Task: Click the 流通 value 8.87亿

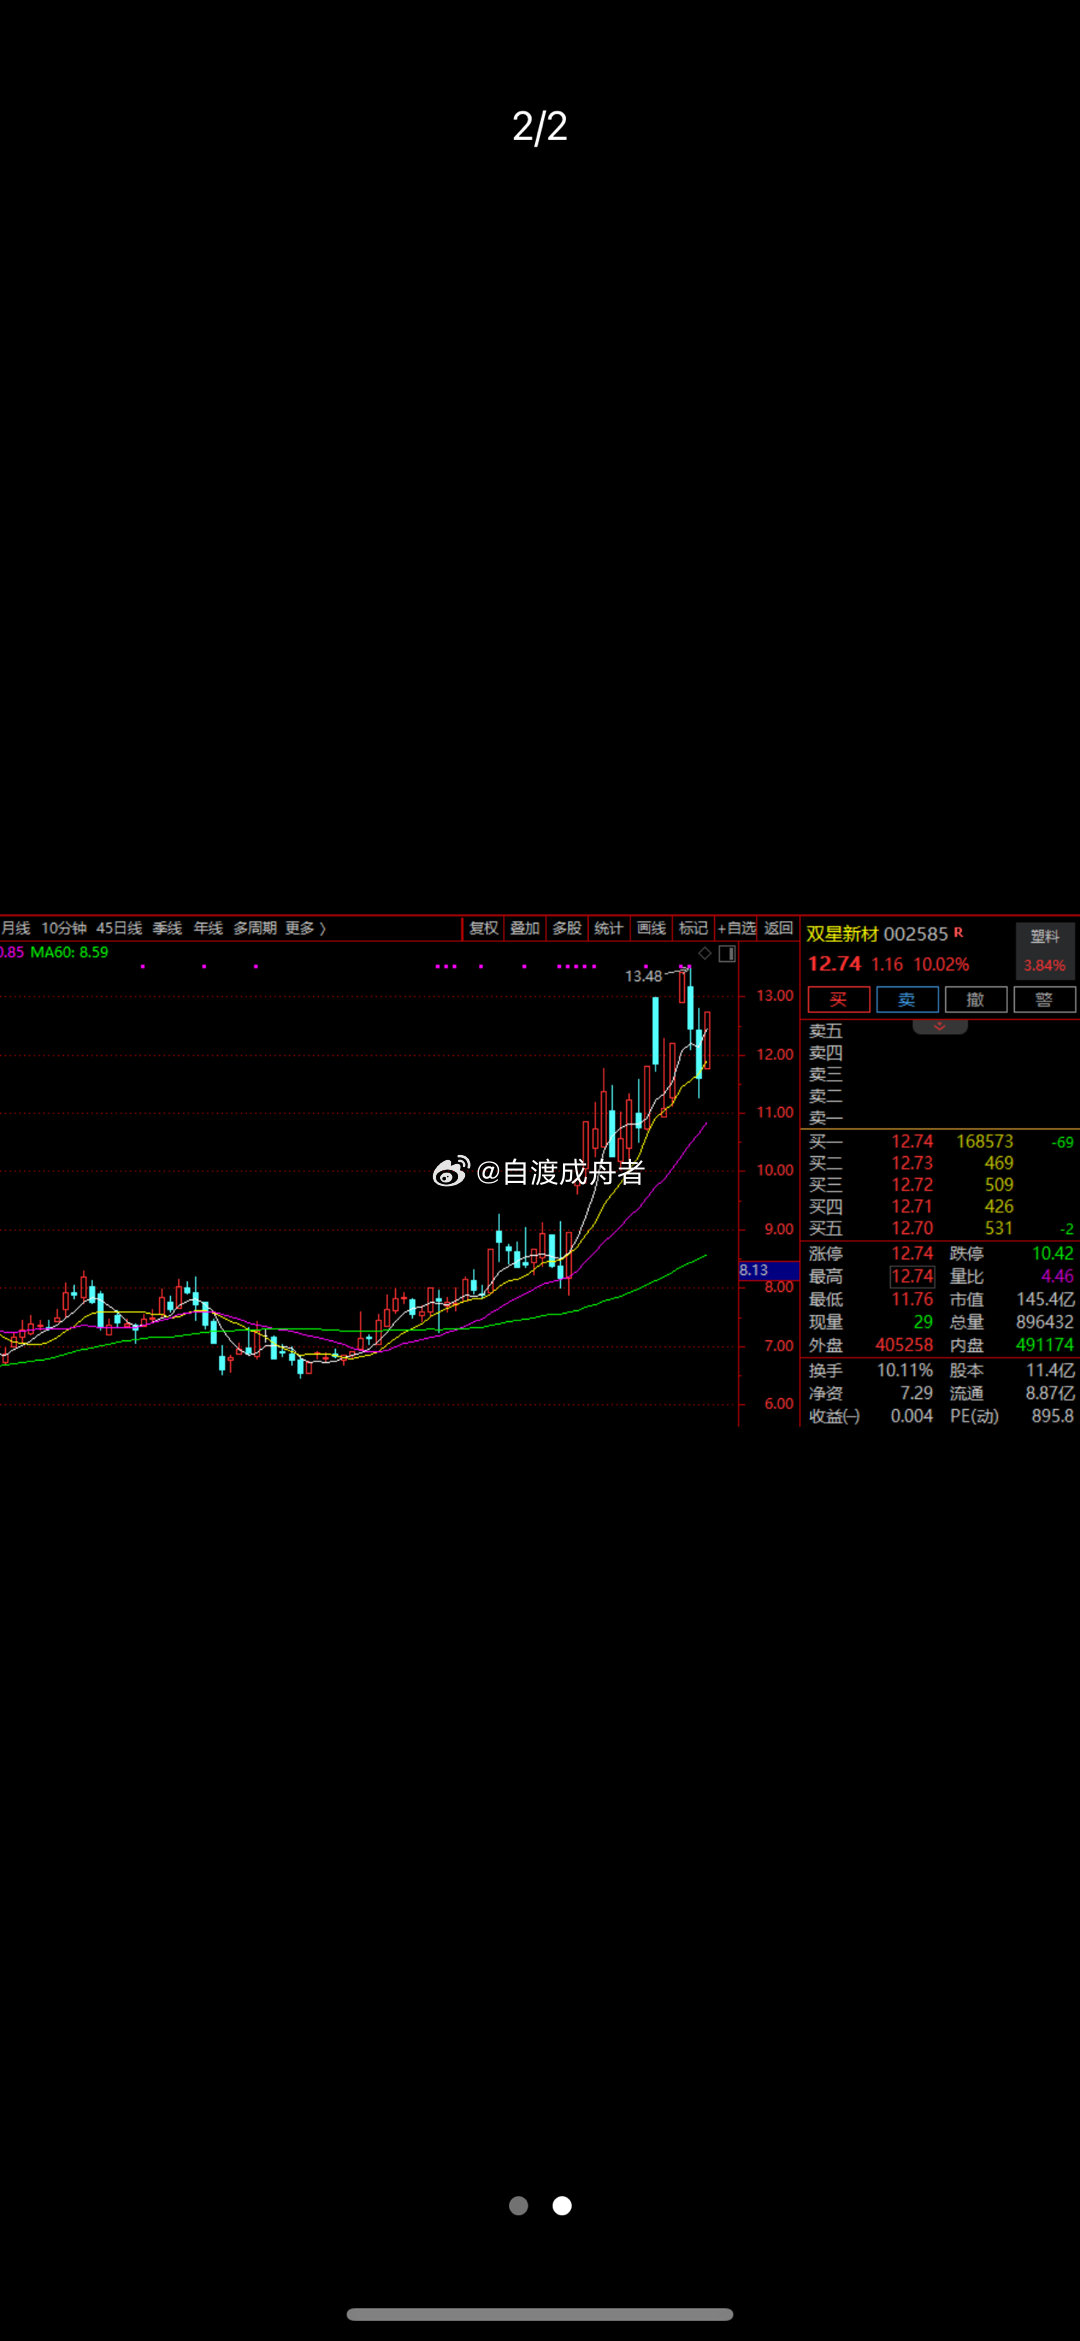Action: 1050,1393
